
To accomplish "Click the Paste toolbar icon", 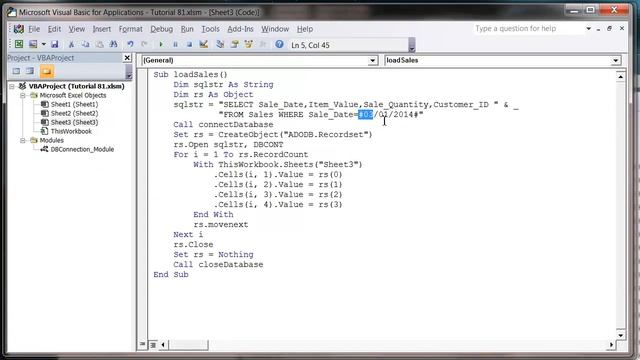I will click(99, 44).
